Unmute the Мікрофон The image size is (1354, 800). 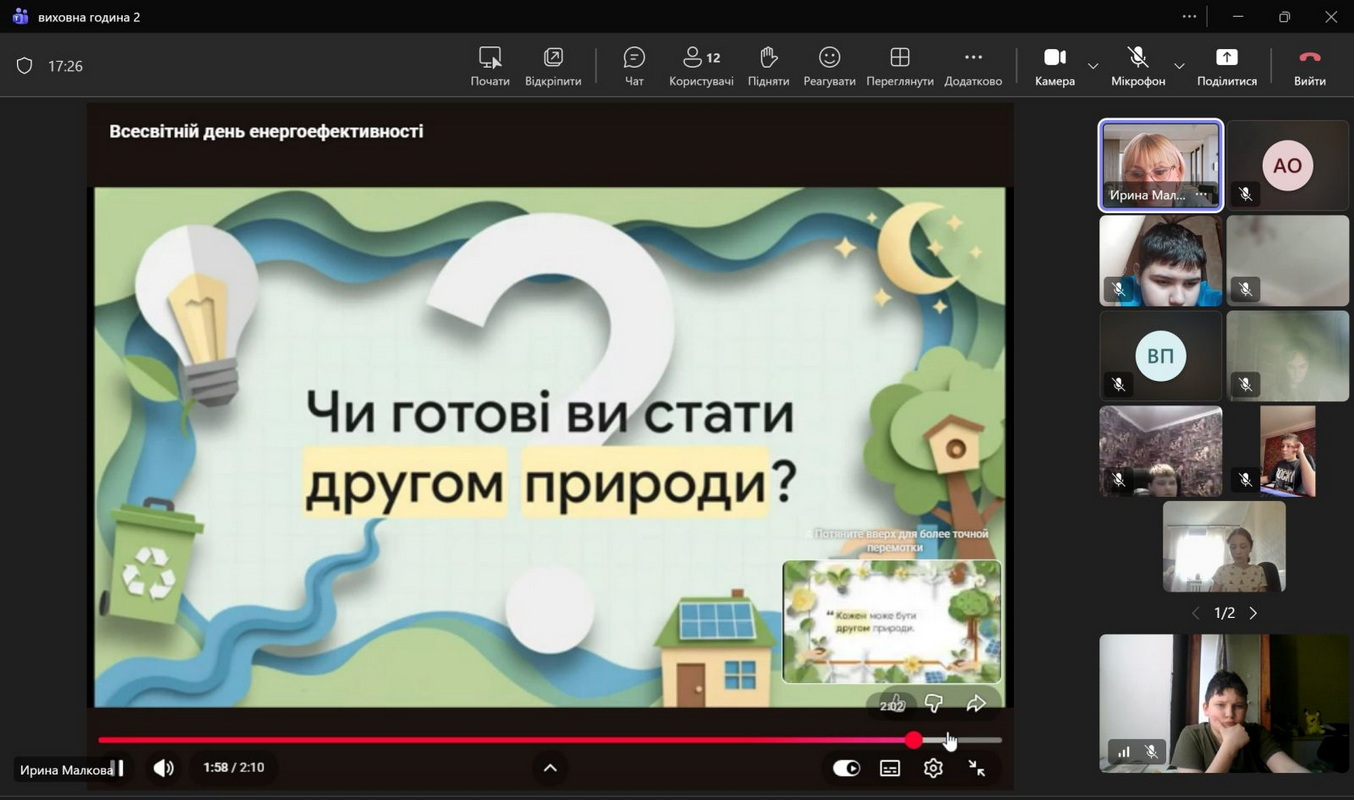click(1137, 66)
